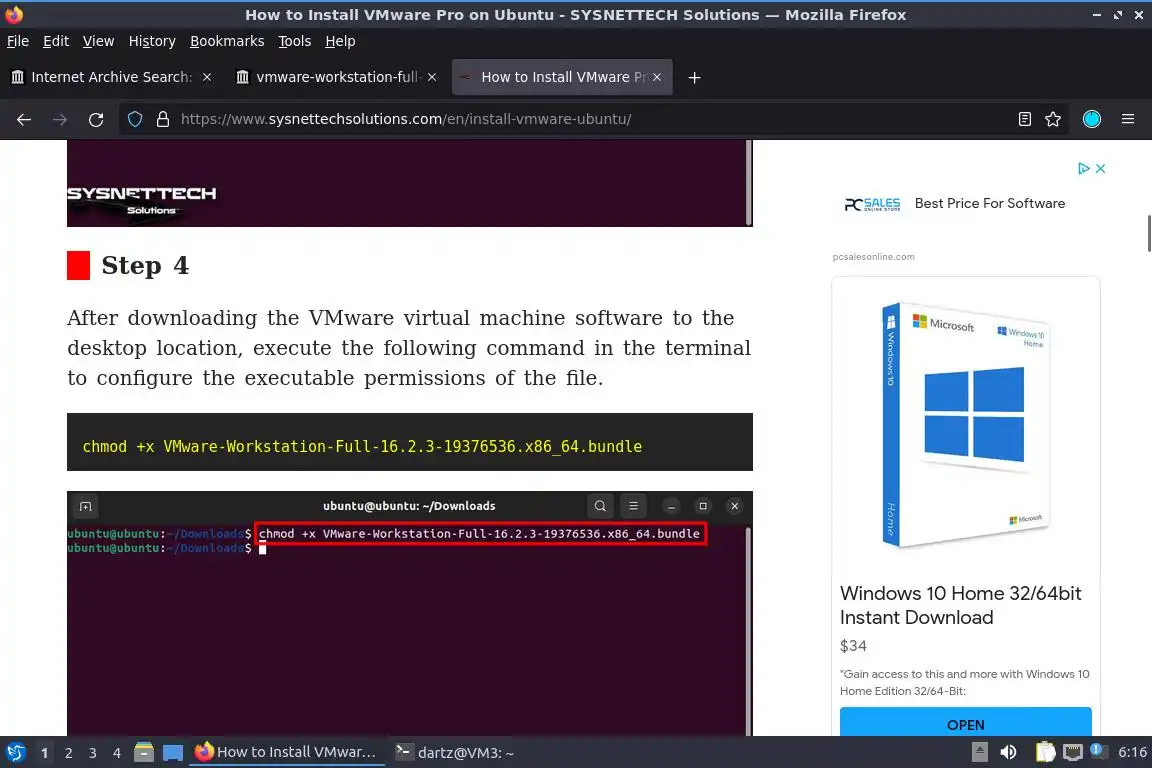Switch to workspace 1

[45, 753]
